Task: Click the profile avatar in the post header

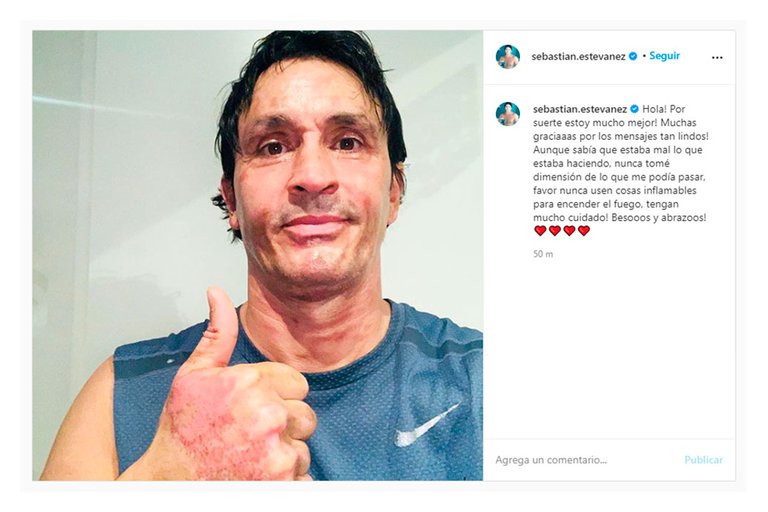Action: (x=507, y=56)
